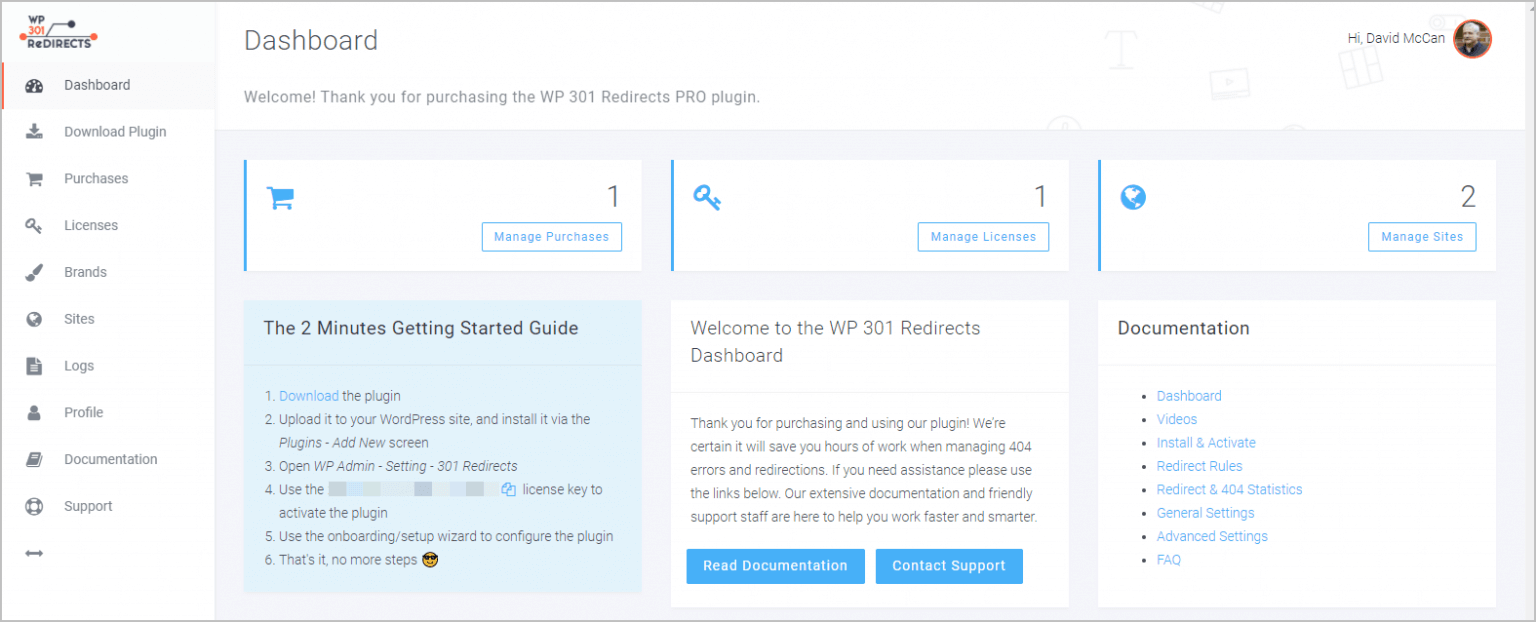Click the FAQ link under Documentation
1536x622 pixels.
point(1168,559)
